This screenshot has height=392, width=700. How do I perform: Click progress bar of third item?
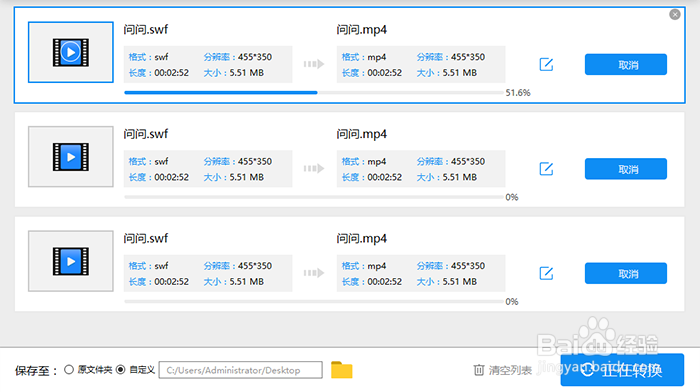[x=314, y=301]
